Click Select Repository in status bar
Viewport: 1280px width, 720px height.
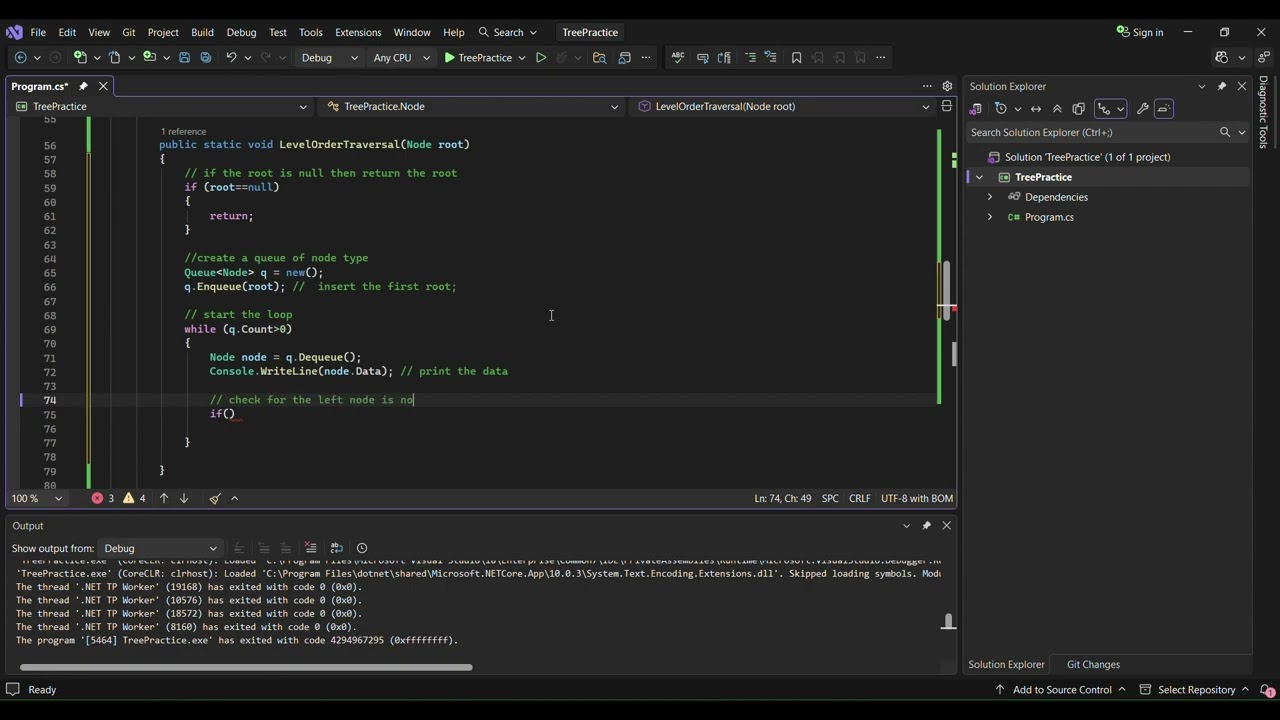coord(1197,690)
